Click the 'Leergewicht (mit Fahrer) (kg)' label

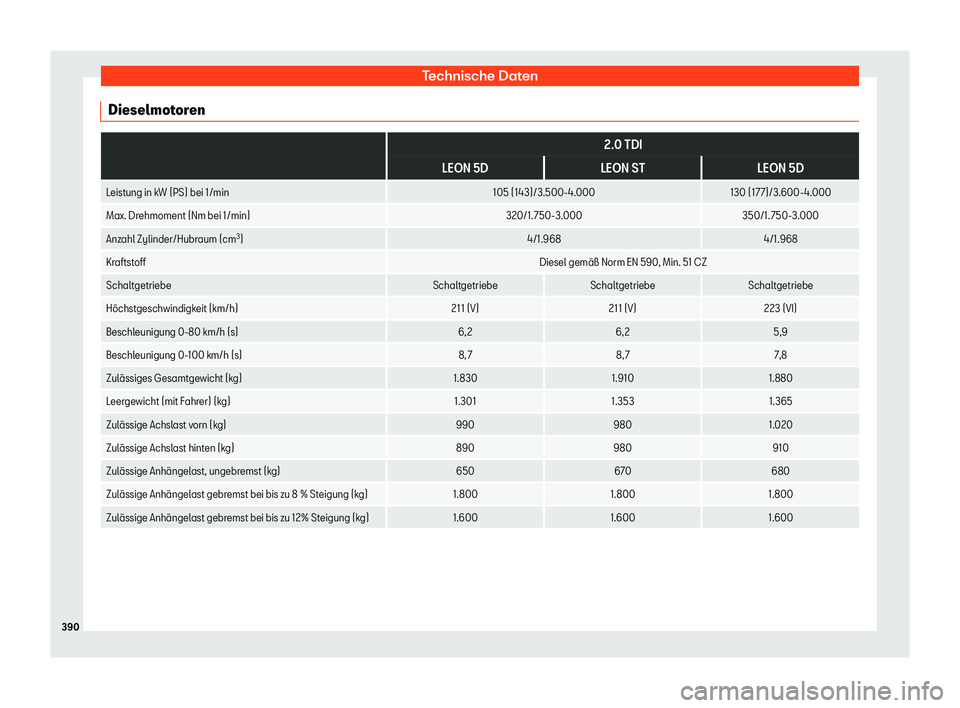coord(168,402)
